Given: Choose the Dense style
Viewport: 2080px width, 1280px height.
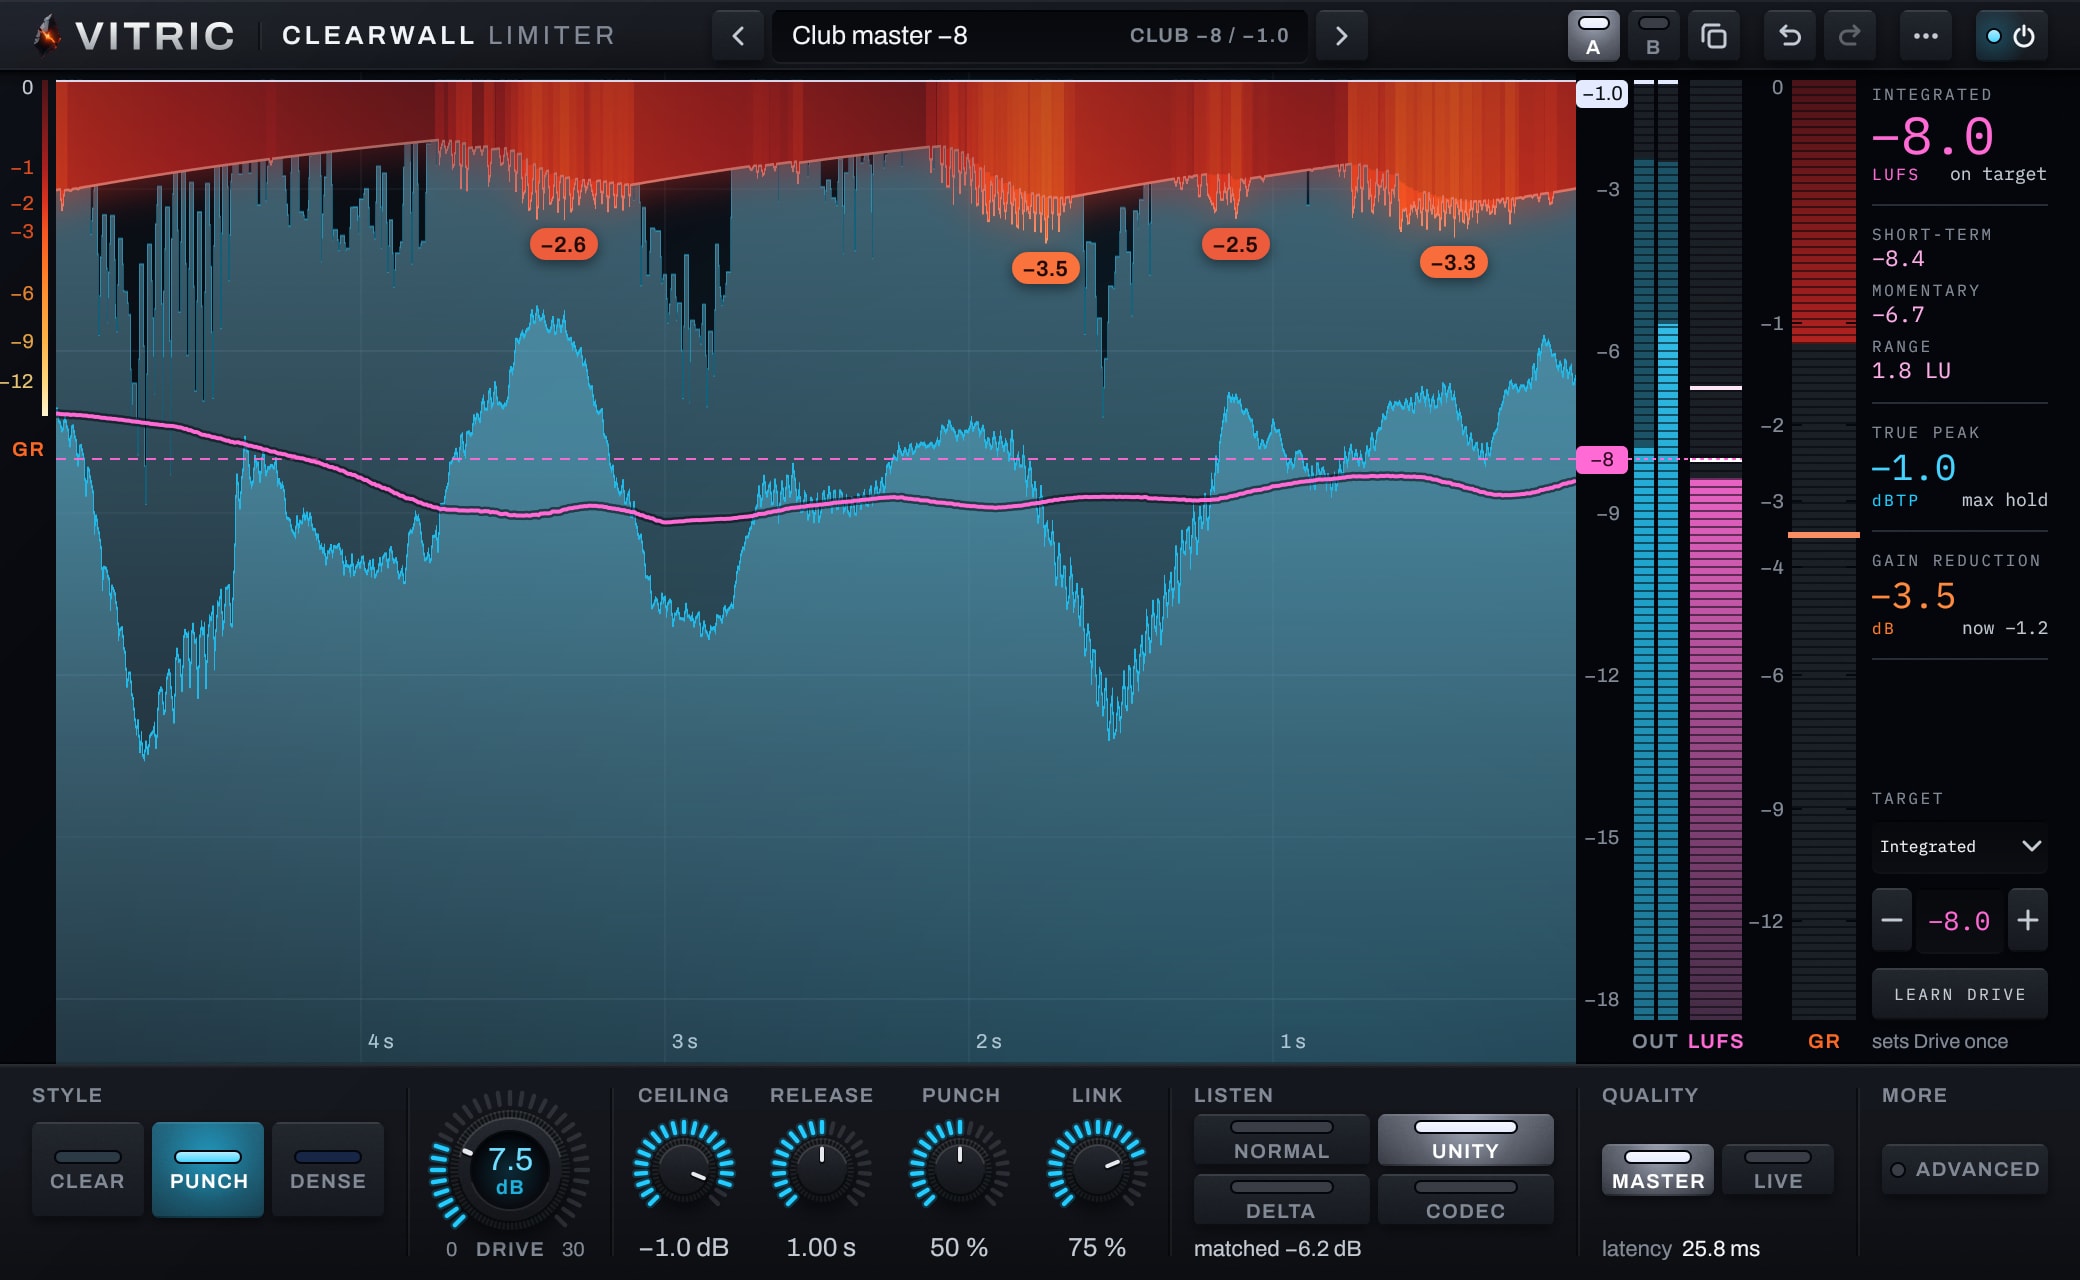Looking at the screenshot, I should click(328, 1169).
